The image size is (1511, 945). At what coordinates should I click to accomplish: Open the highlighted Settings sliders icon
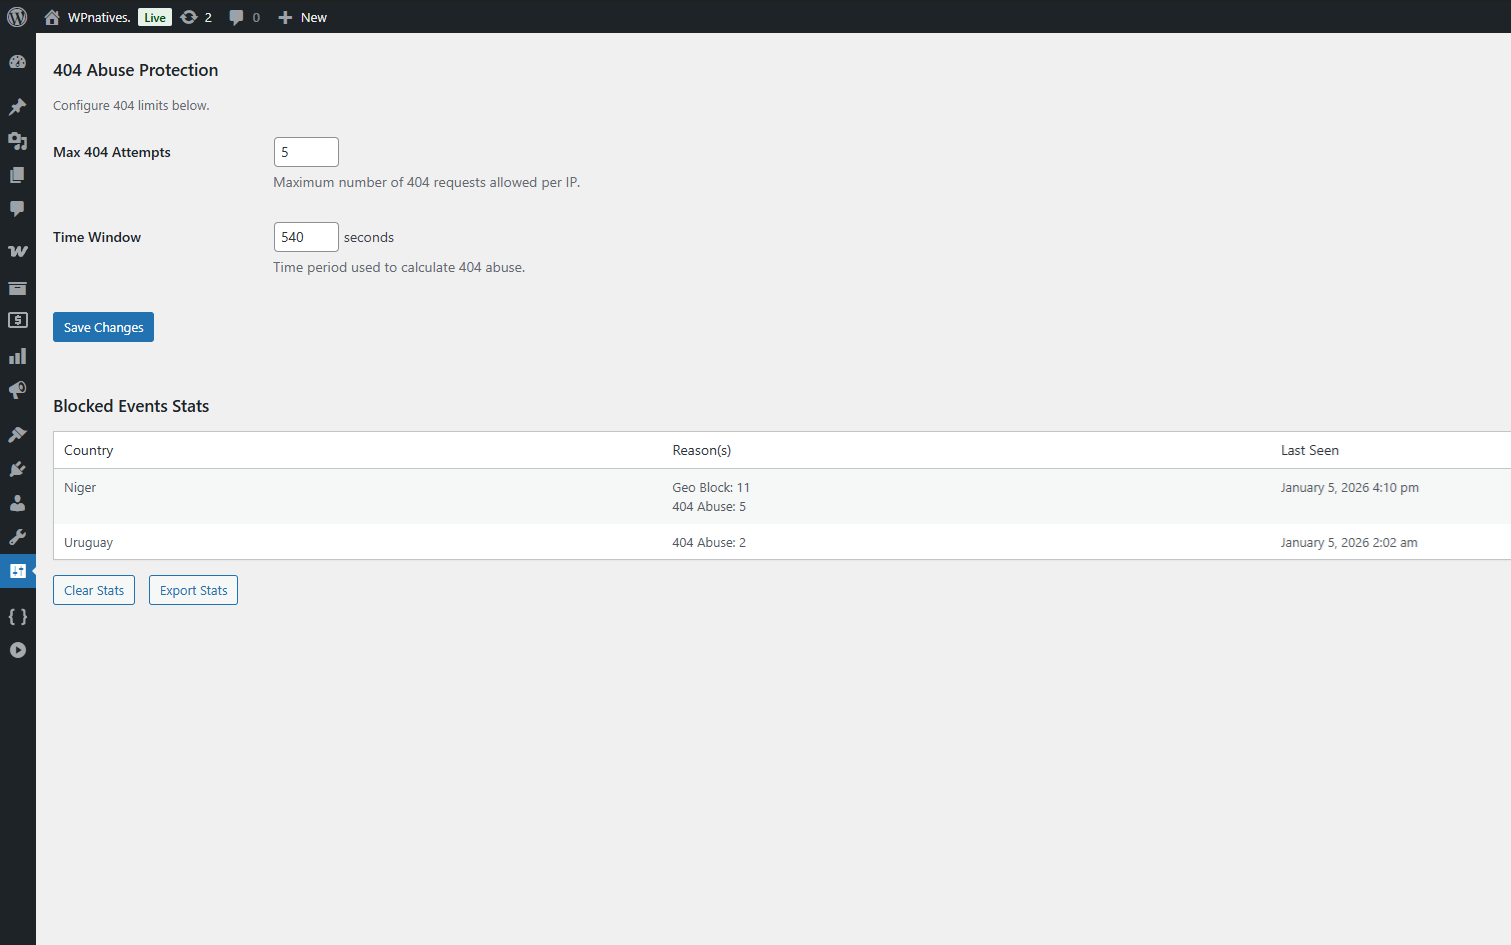click(18, 571)
